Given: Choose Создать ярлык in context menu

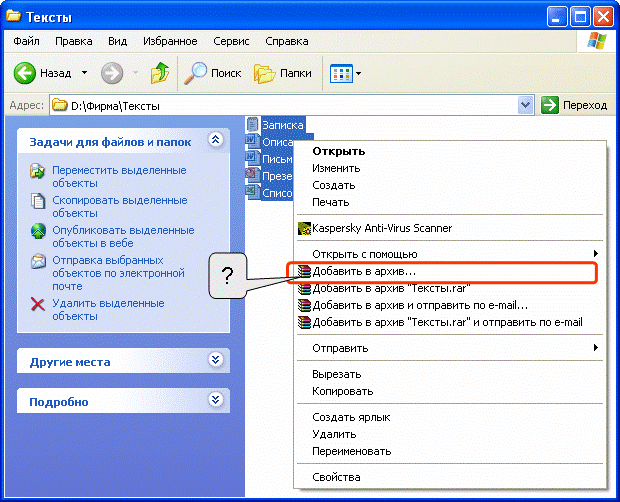Looking at the screenshot, I should click(351, 417).
